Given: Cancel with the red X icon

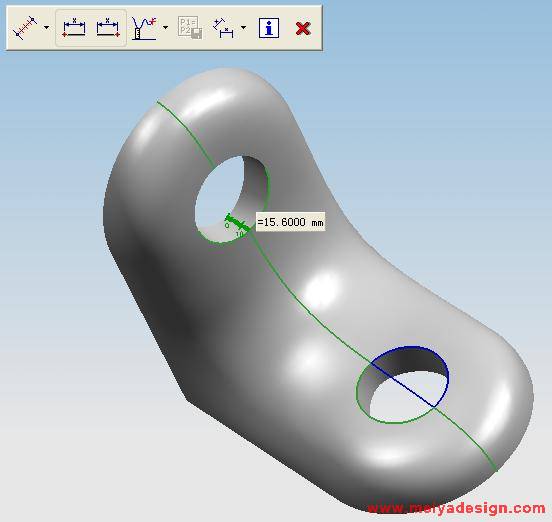Looking at the screenshot, I should [303, 28].
